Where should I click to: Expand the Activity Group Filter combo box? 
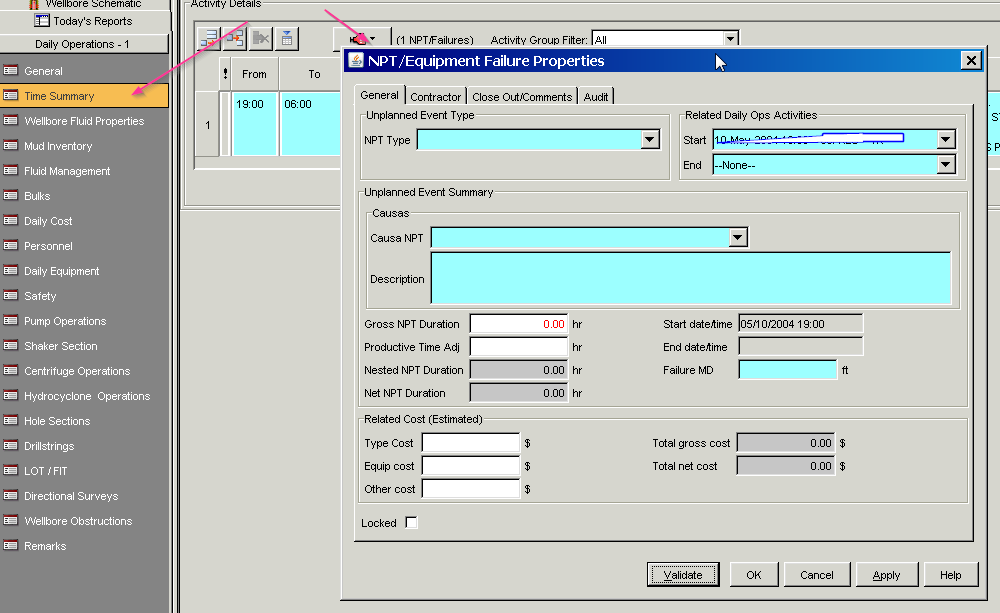click(731, 36)
